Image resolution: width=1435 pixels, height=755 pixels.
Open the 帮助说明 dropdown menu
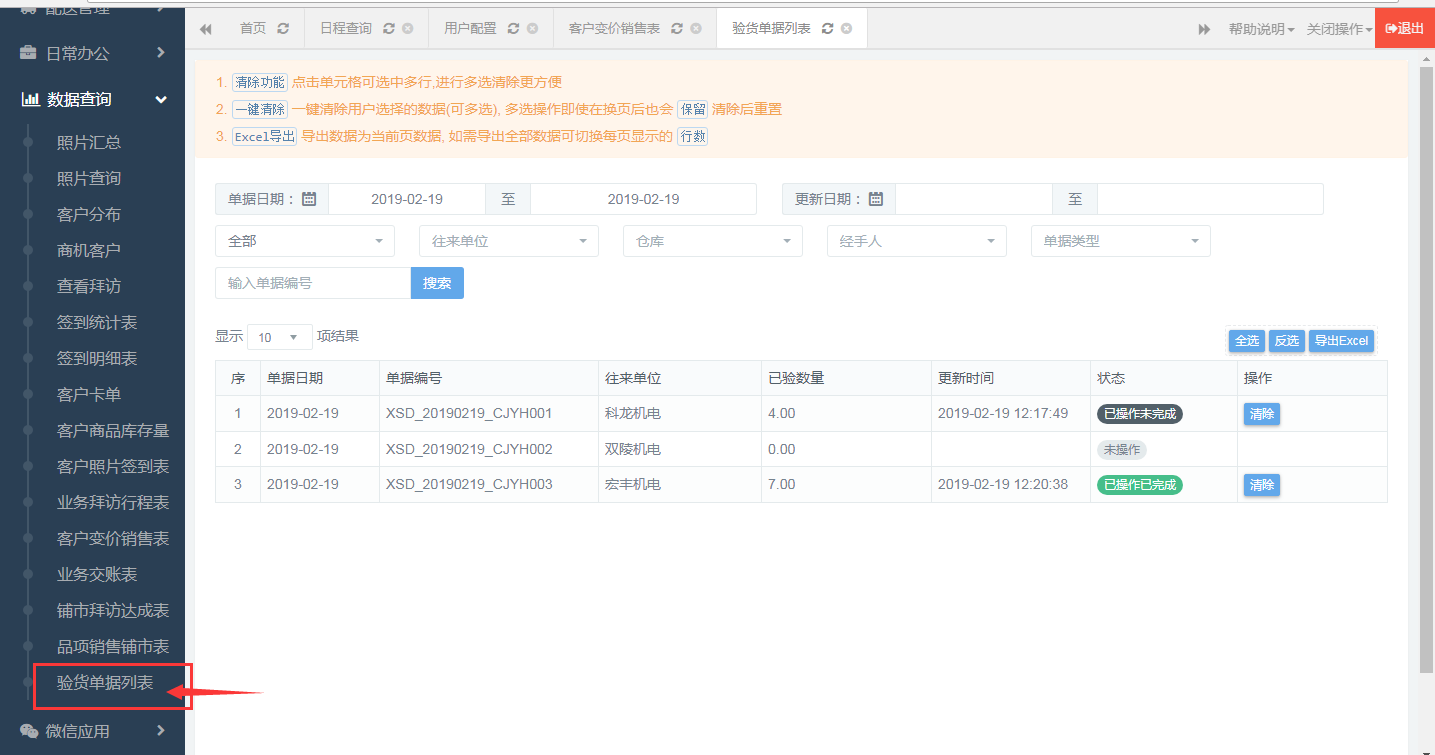tap(1261, 29)
